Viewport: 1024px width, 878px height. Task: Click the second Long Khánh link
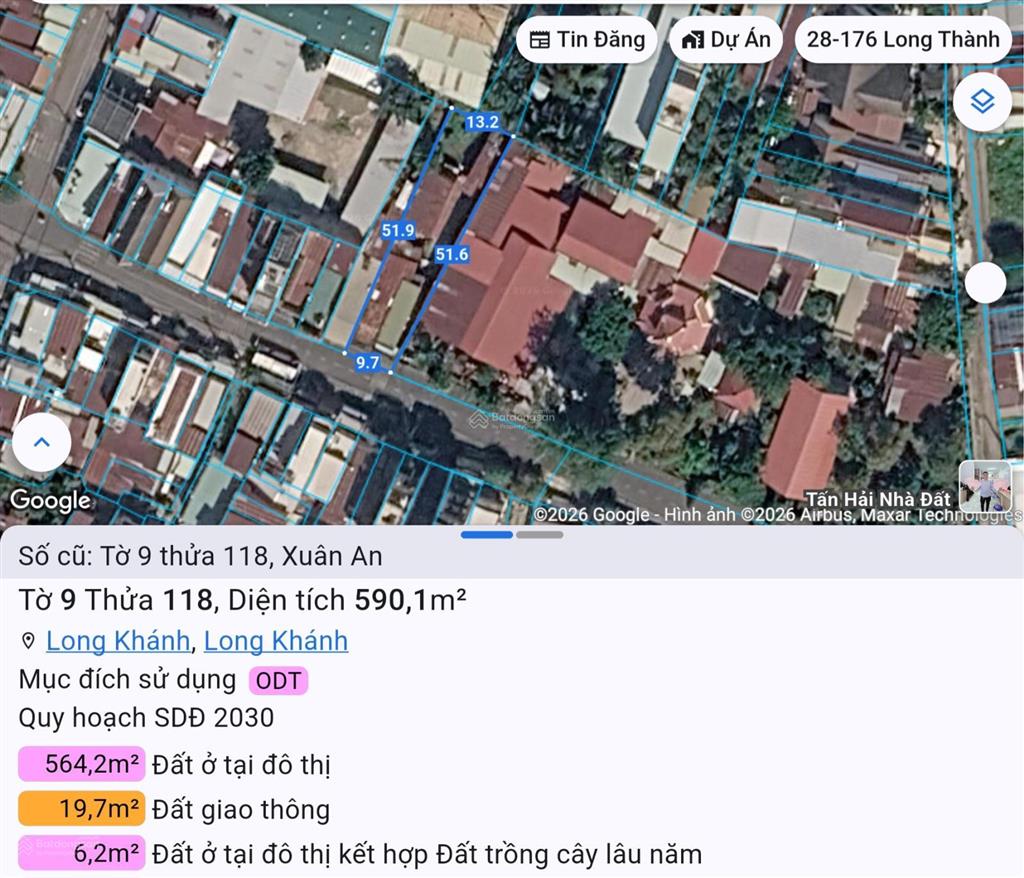pos(276,640)
